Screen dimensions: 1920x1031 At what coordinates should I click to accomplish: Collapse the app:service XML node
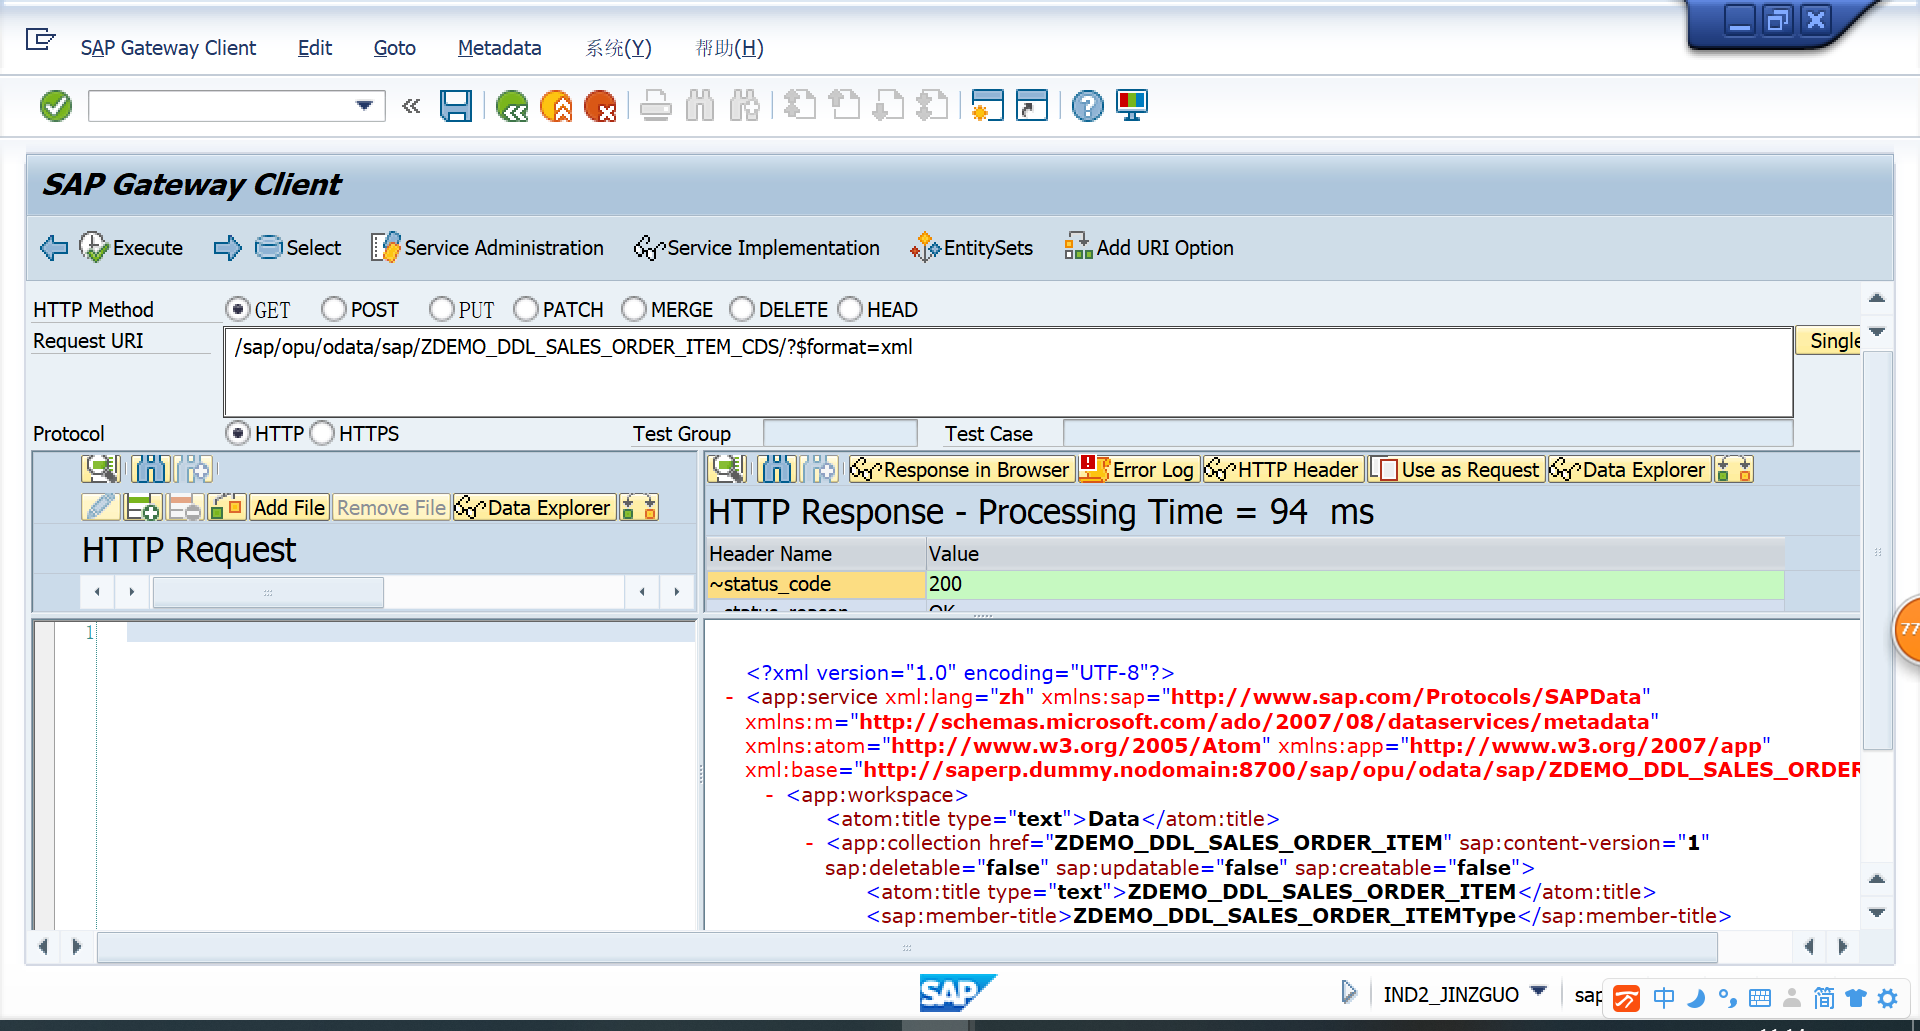tap(730, 698)
